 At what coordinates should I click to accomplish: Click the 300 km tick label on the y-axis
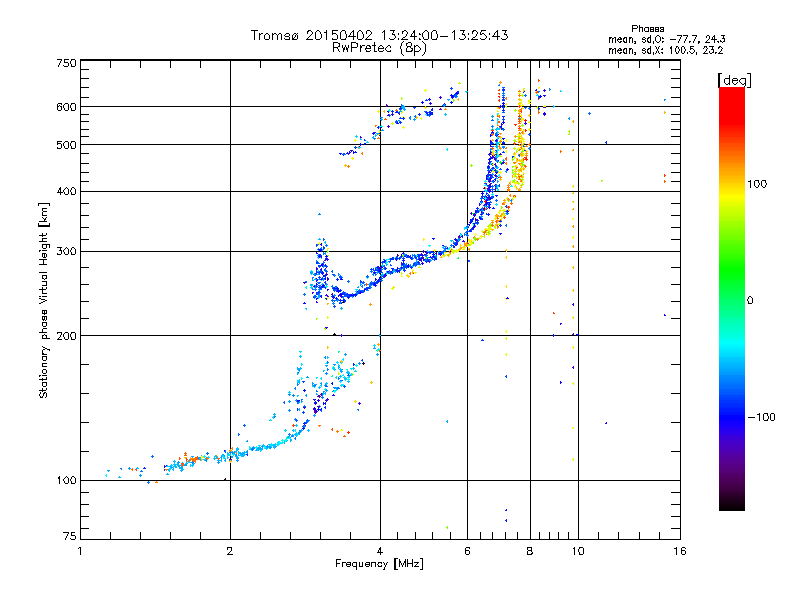pyautogui.click(x=65, y=252)
